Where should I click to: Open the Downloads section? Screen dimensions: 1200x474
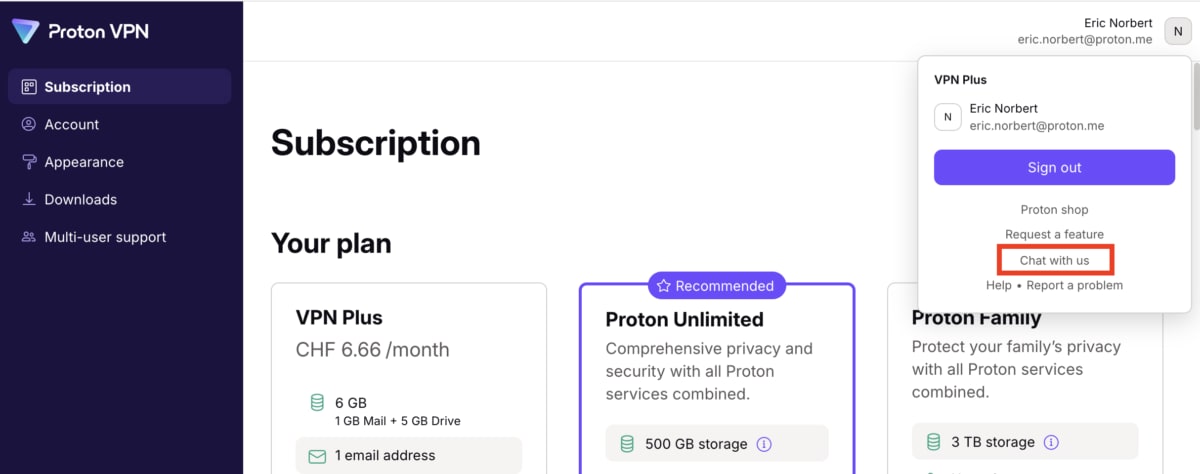(x=80, y=200)
